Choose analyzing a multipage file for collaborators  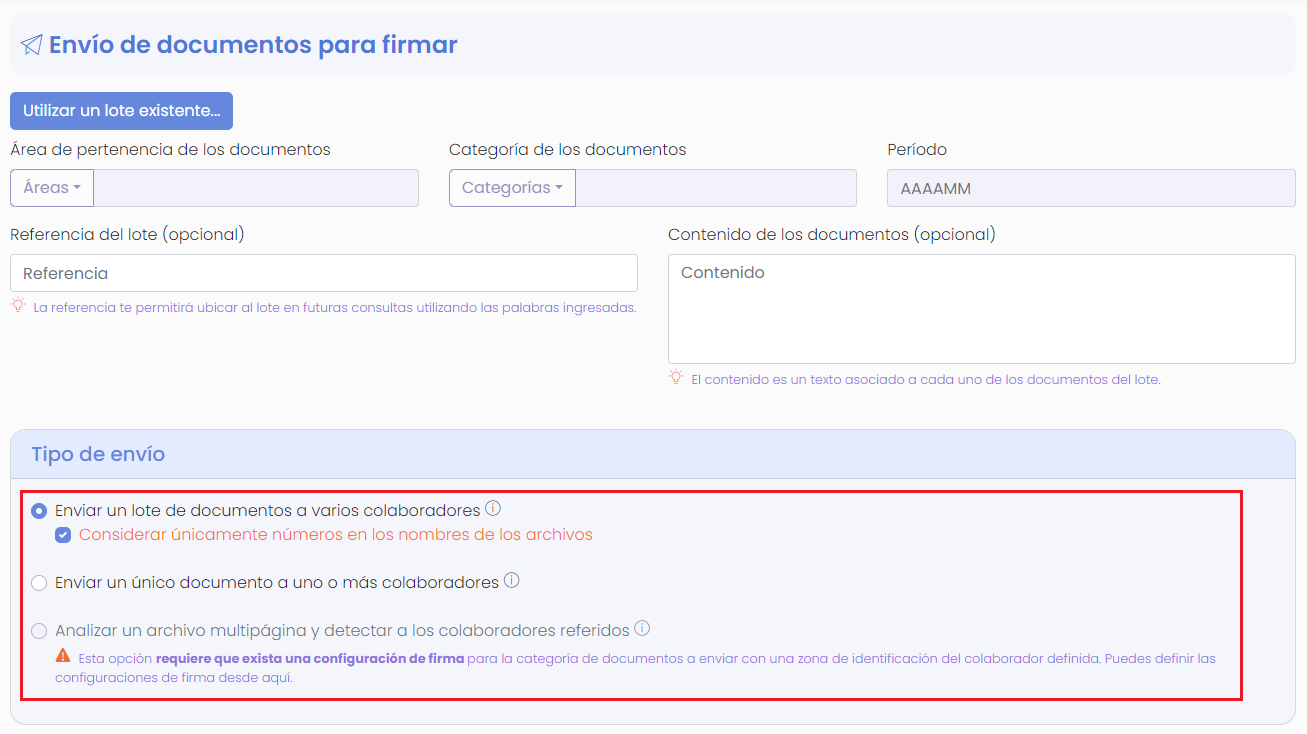coord(38,630)
